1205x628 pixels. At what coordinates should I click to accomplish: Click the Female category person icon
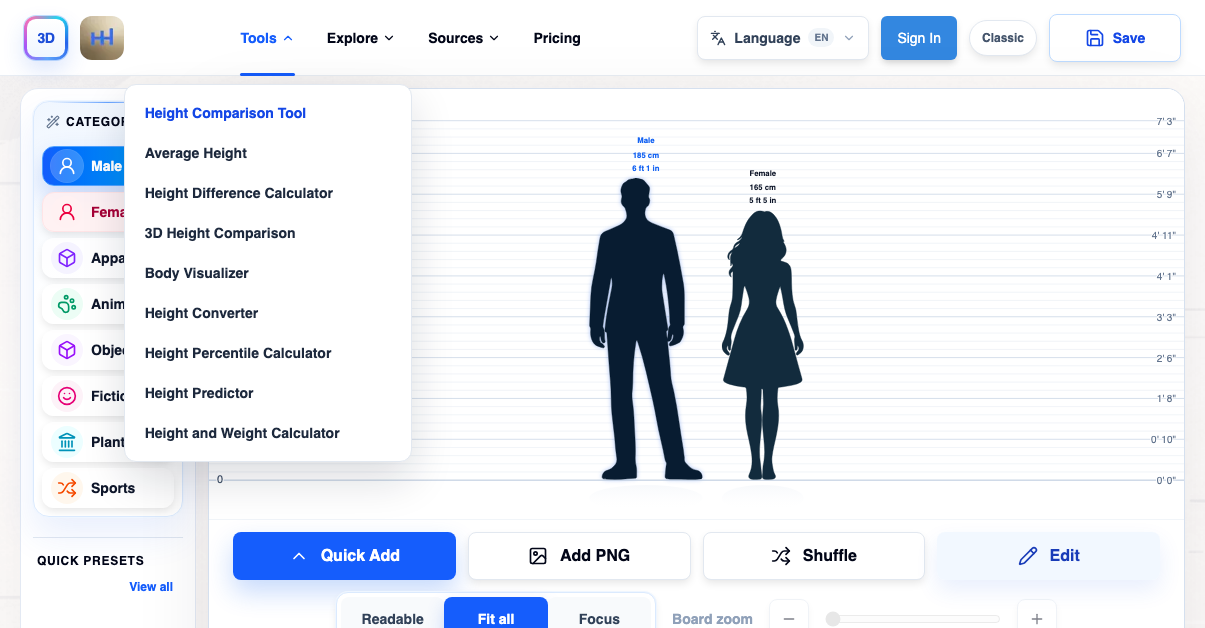pos(67,212)
